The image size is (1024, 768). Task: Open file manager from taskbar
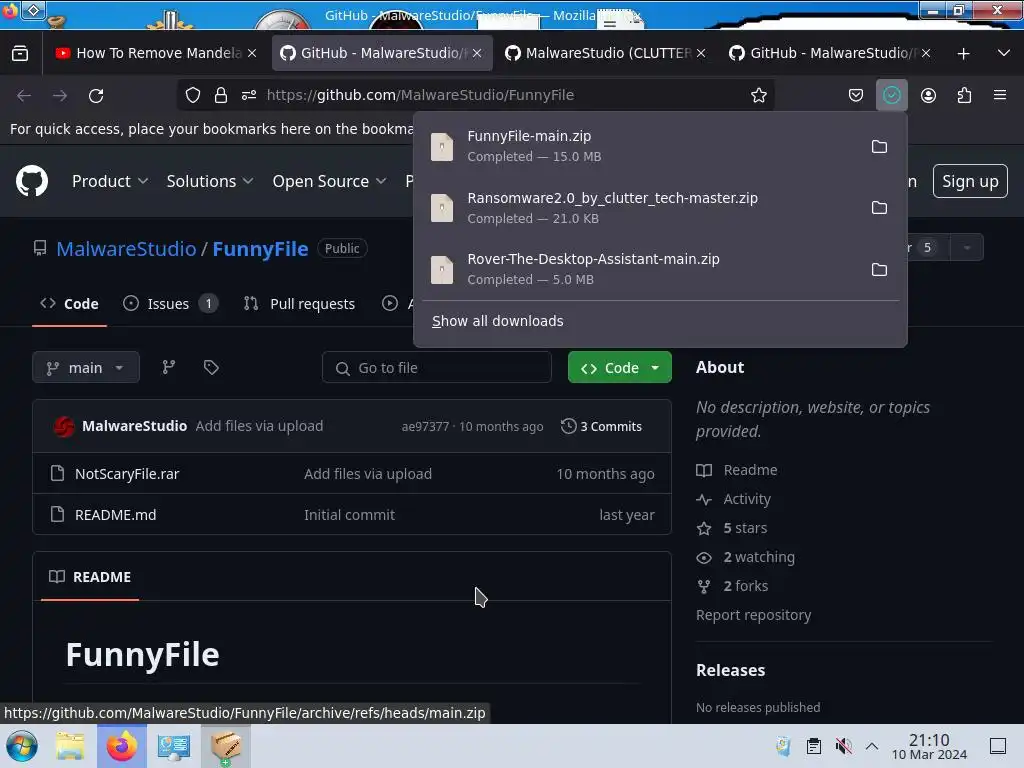70,746
